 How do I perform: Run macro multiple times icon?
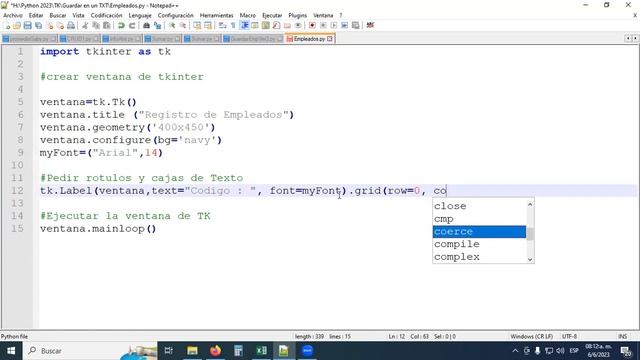(x=344, y=25)
